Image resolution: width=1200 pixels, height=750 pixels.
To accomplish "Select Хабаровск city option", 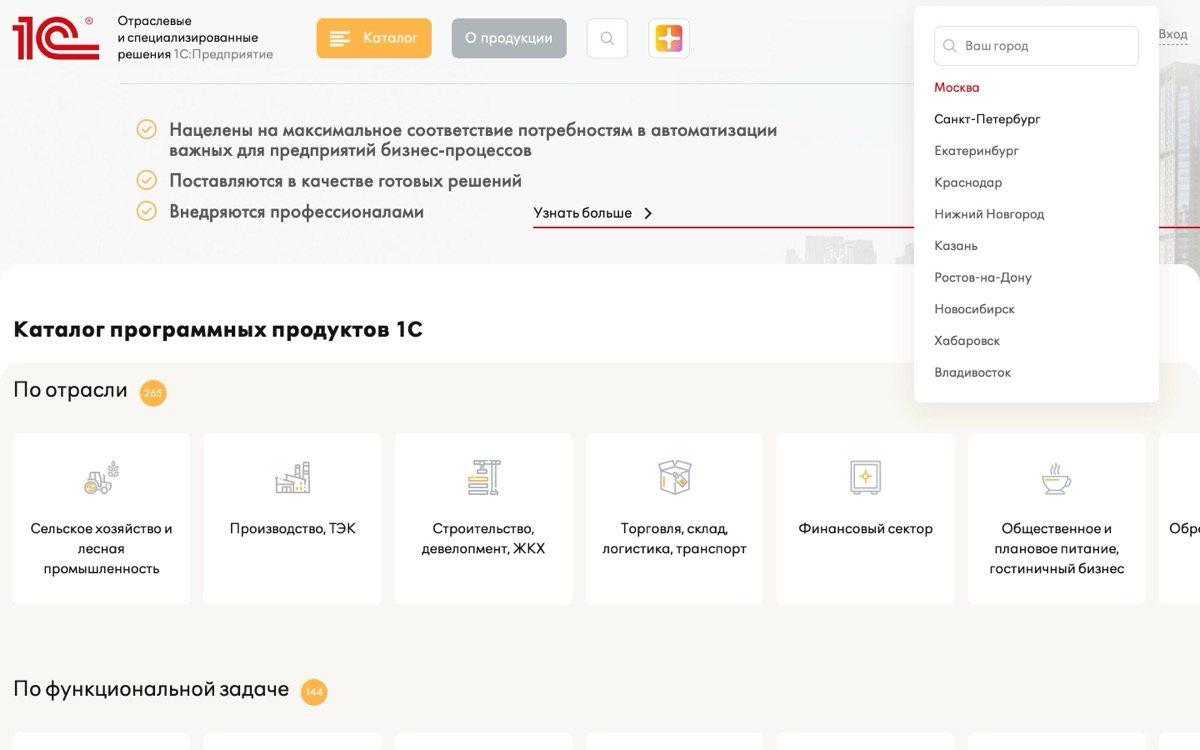I will tap(967, 341).
